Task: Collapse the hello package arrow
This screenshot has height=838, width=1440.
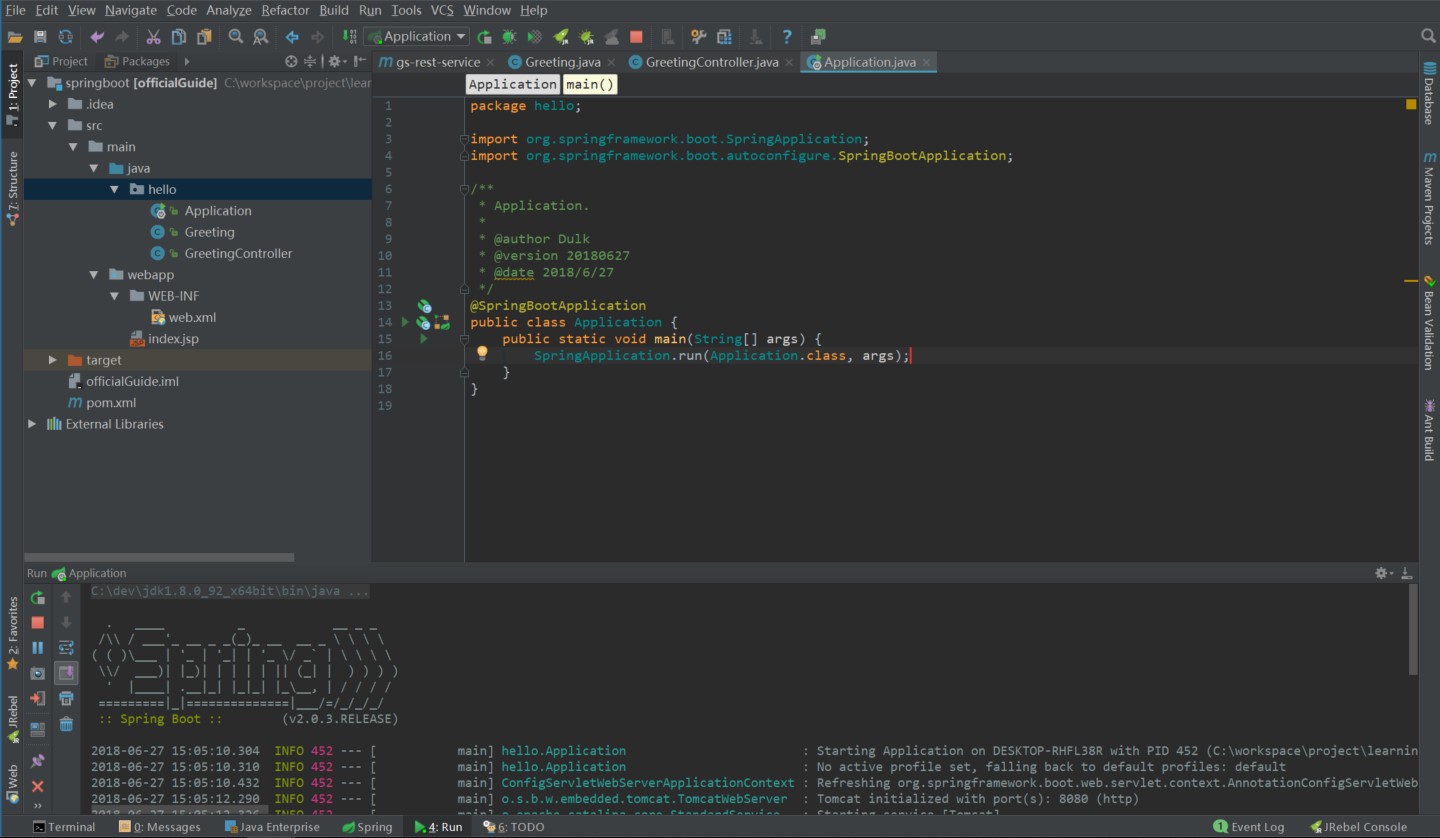Action: click(x=116, y=189)
